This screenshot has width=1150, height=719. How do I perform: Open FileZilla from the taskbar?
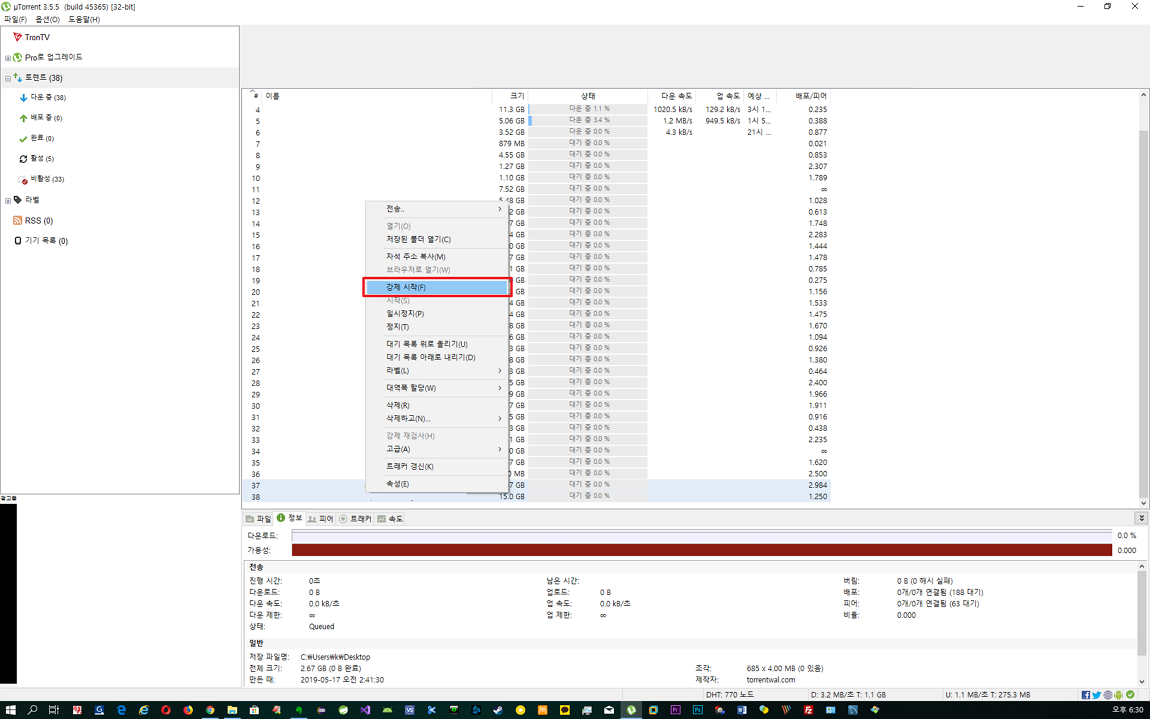coord(809,710)
